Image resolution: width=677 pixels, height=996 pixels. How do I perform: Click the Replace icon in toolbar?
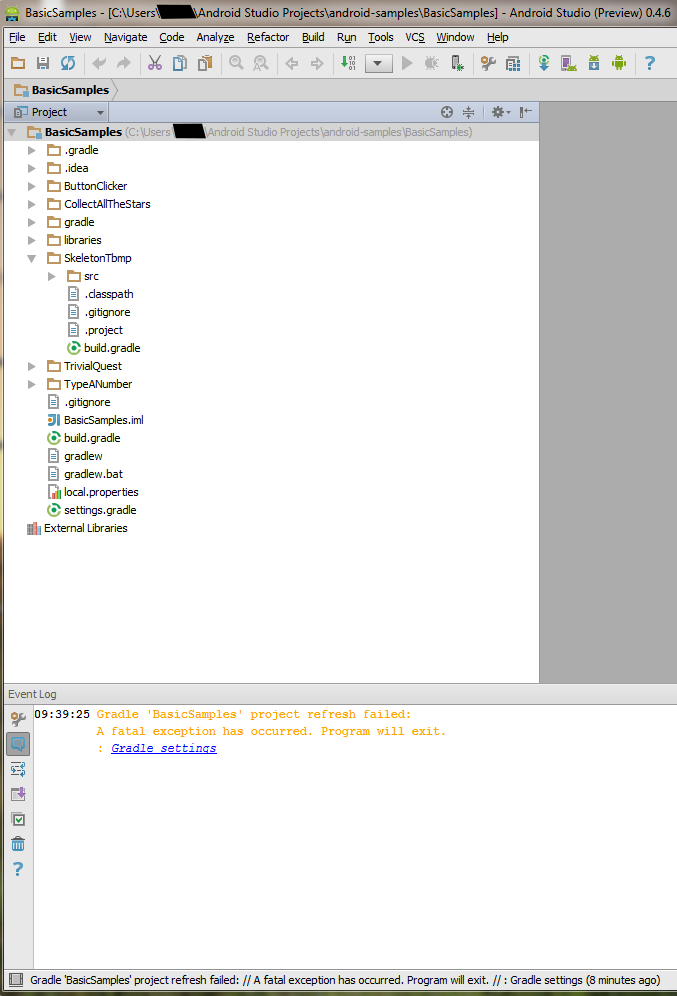pos(260,63)
